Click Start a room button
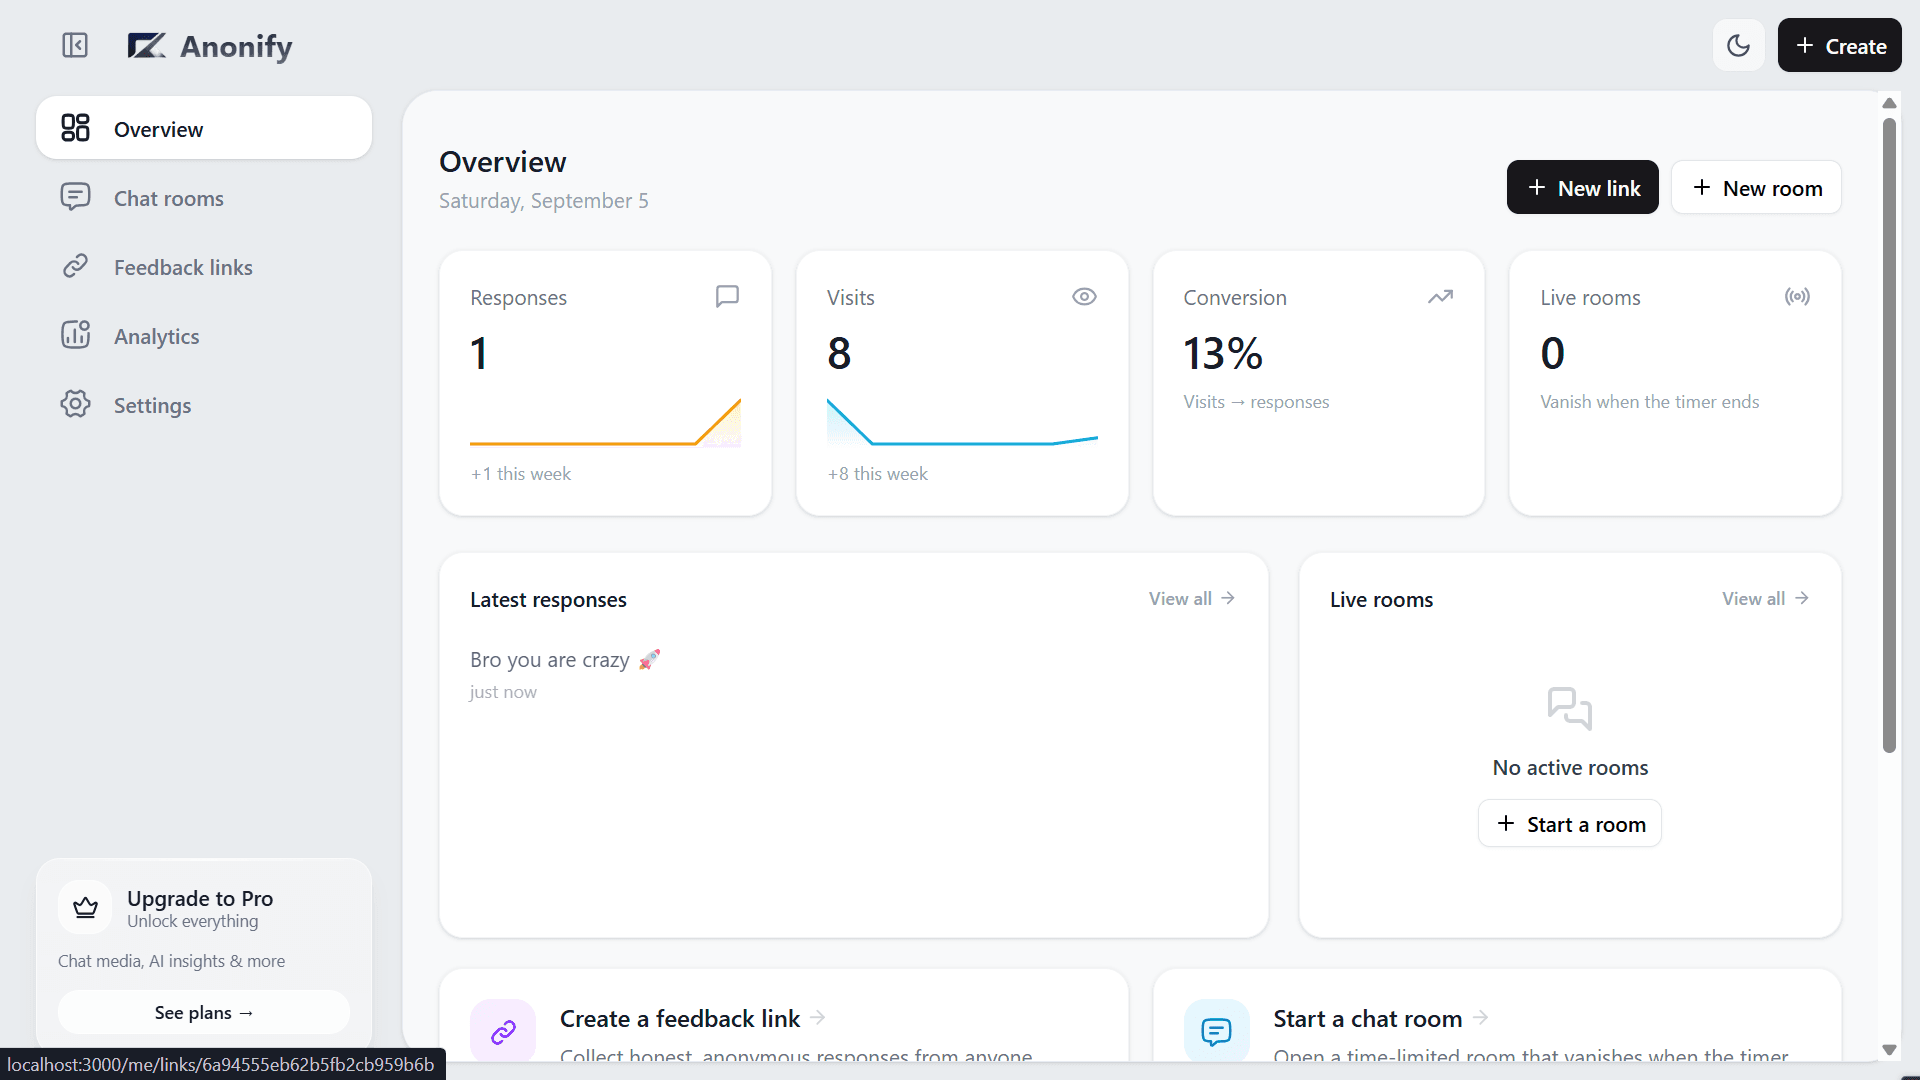The image size is (1920, 1080). pos(1569,823)
